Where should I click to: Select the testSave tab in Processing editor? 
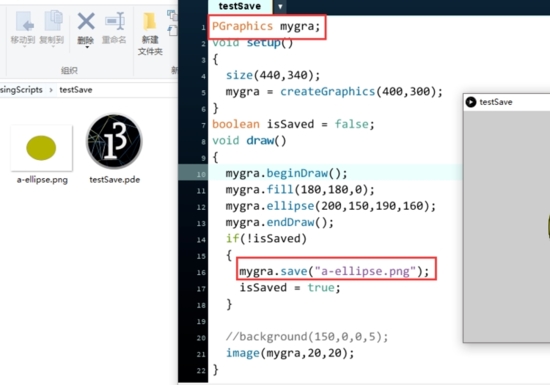tap(240, 6)
